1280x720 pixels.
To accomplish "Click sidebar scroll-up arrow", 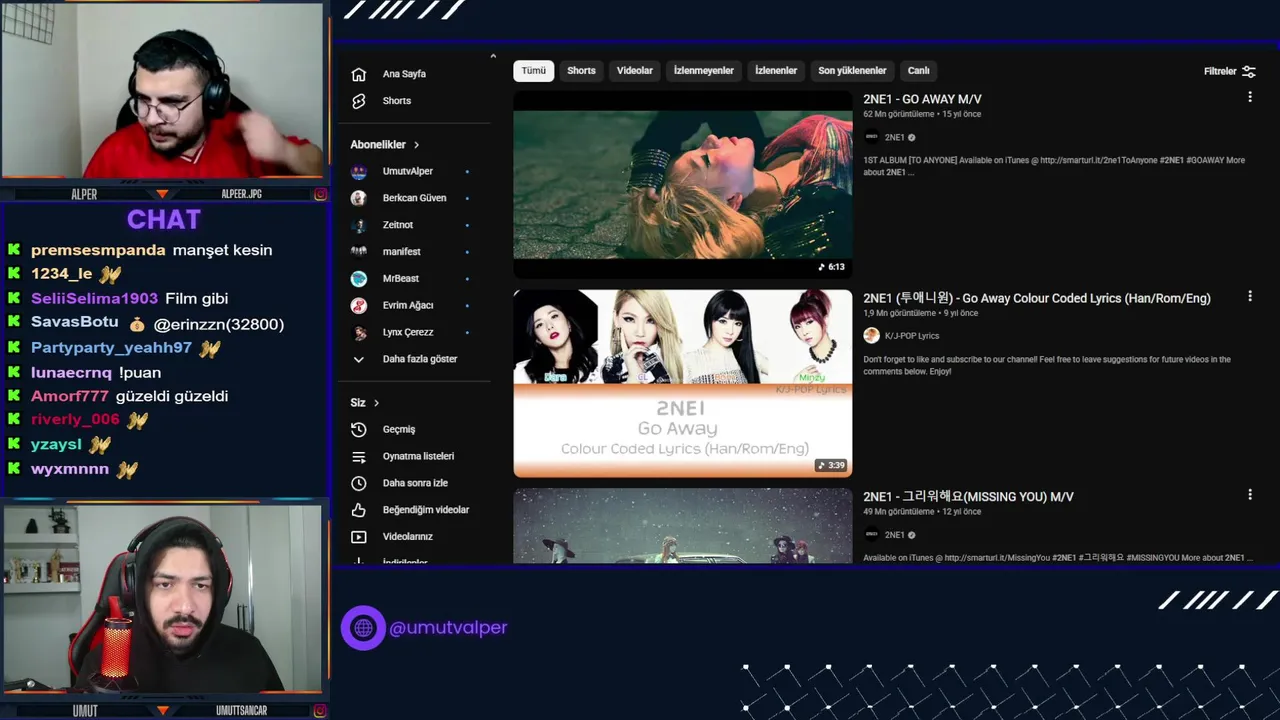I will 493,56.
